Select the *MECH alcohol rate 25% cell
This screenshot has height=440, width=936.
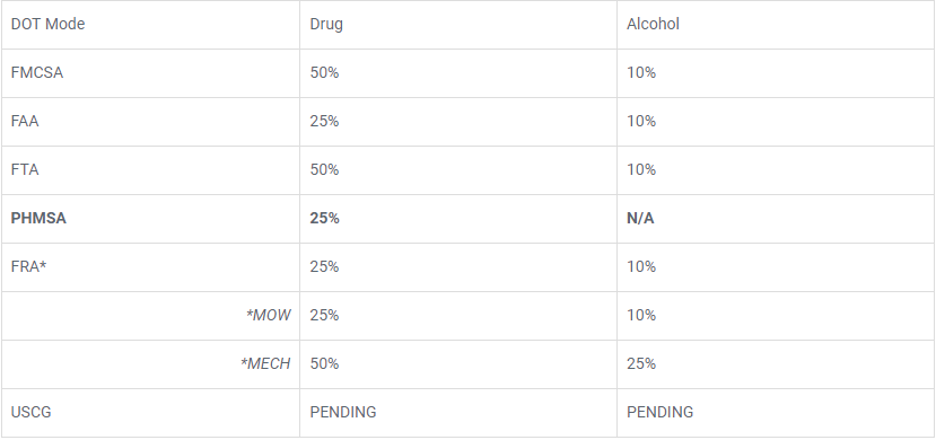coord(641,364)
